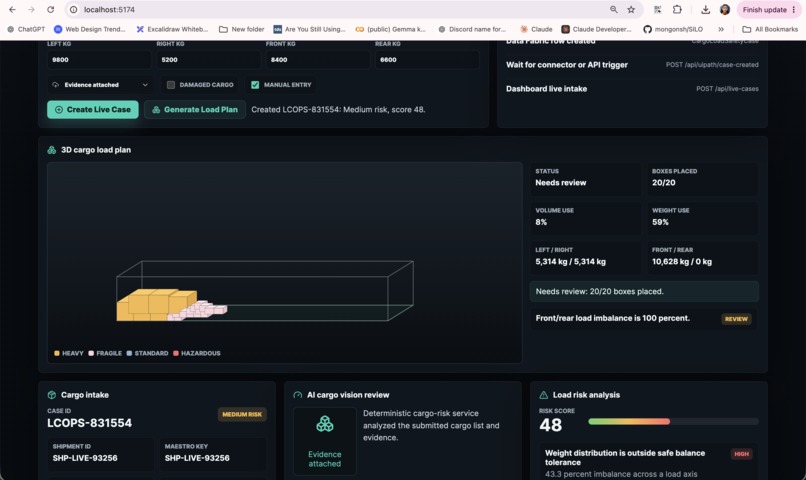Viewport: 806px width, 480px height.
Task: Go forward using the browser forward arrow
Action: pos(31,9)
